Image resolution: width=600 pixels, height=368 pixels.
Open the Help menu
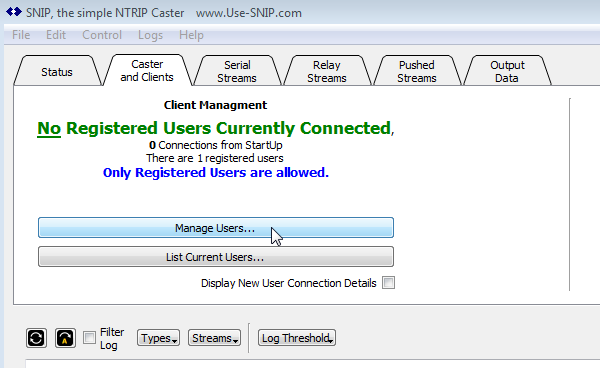pos(191,35)
